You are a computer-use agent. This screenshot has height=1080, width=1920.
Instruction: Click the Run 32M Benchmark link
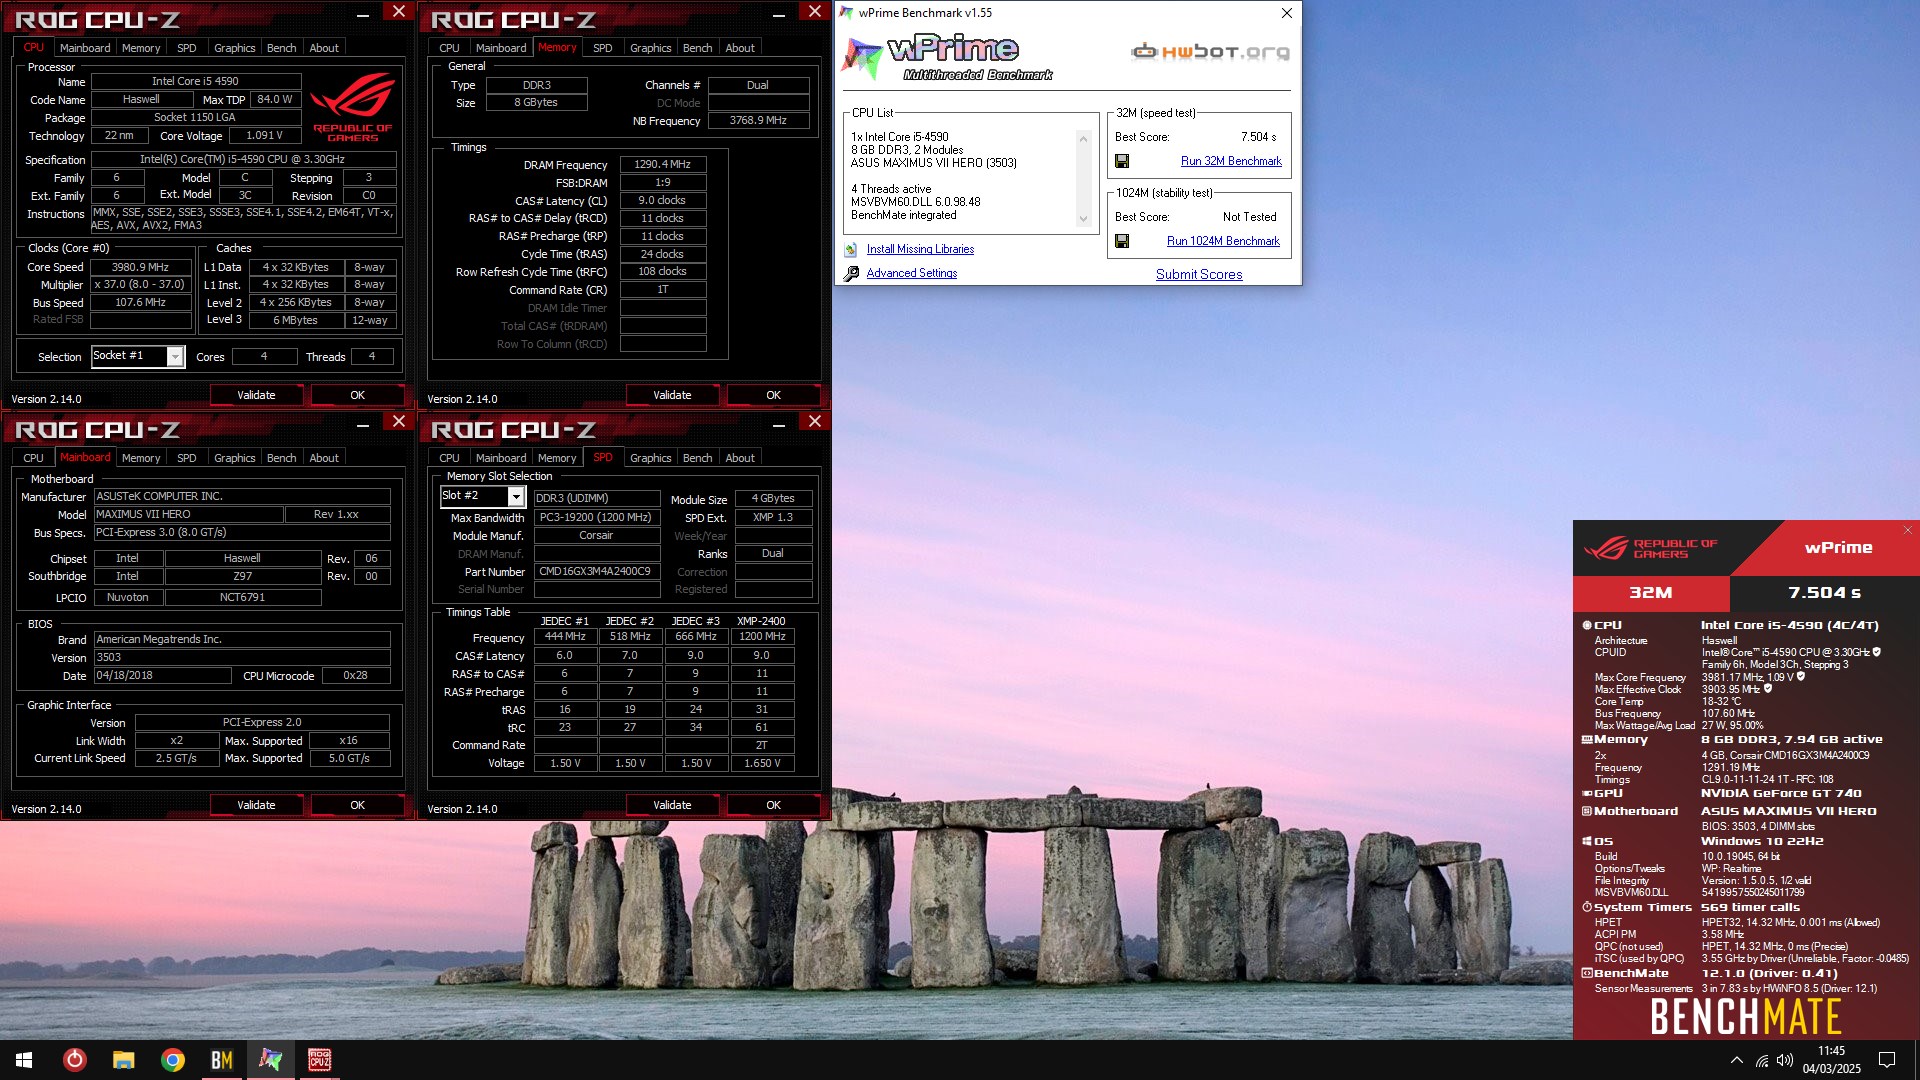coord(1231,161)
